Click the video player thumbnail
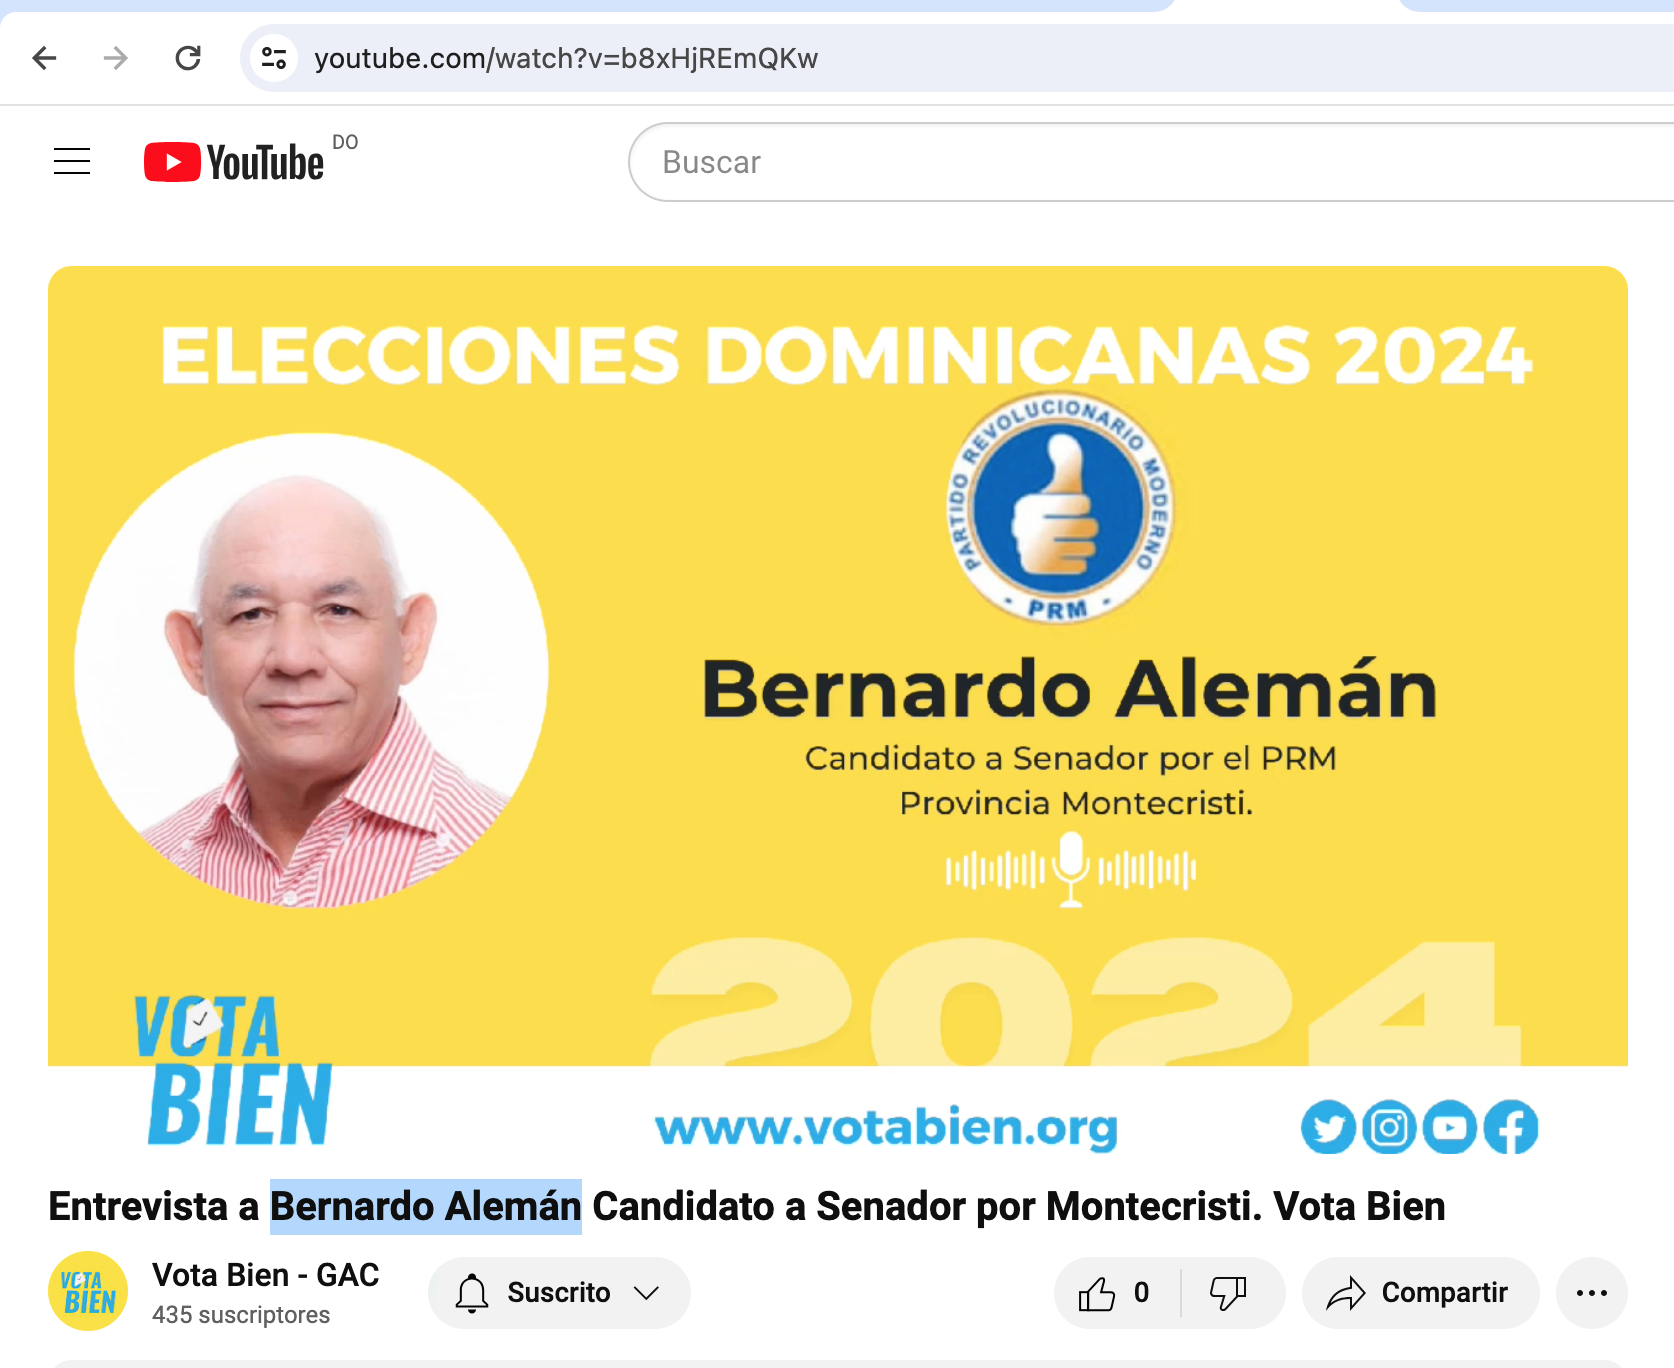 coord(838,666)
